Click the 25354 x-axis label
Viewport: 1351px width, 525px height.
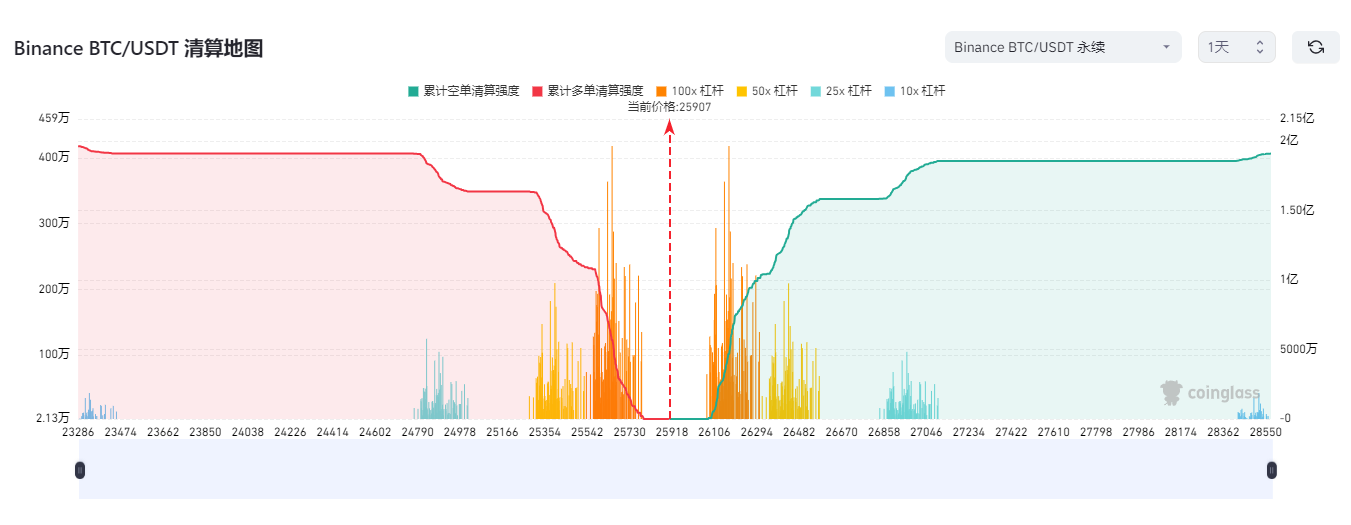coord(545,432)
